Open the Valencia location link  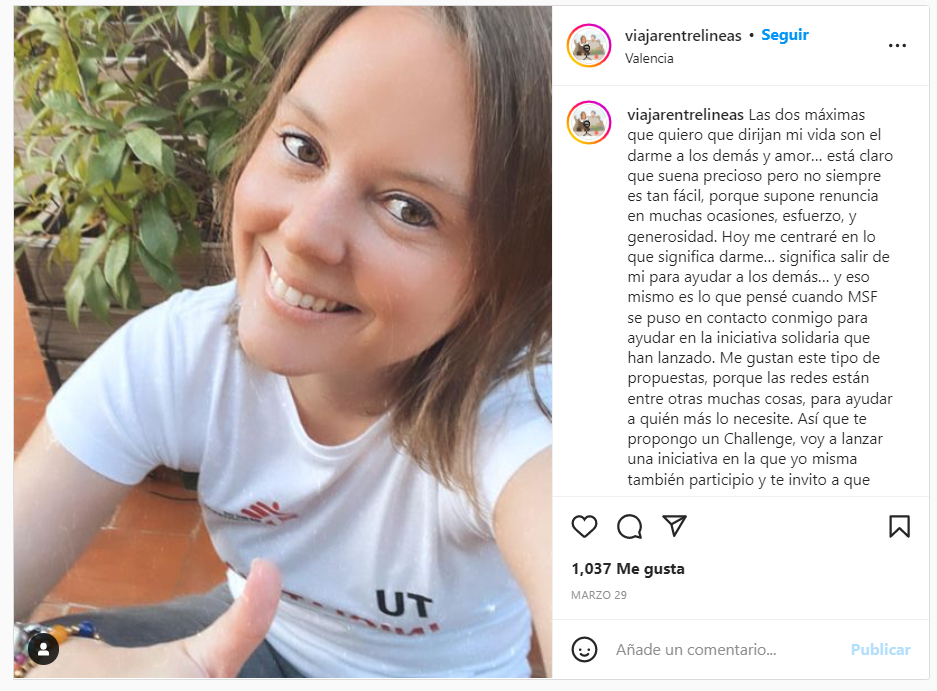pos(649,58)
